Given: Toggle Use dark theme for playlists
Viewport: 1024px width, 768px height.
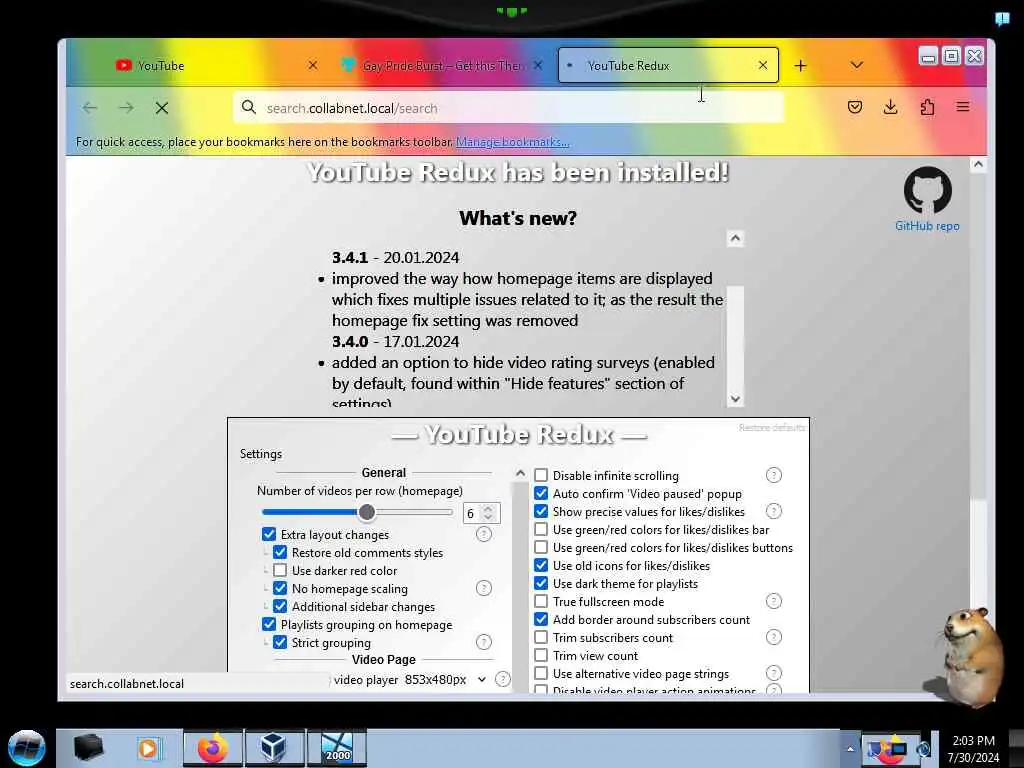Looking at the screenshot, I should pyautogui.click(x=541, y=583).
